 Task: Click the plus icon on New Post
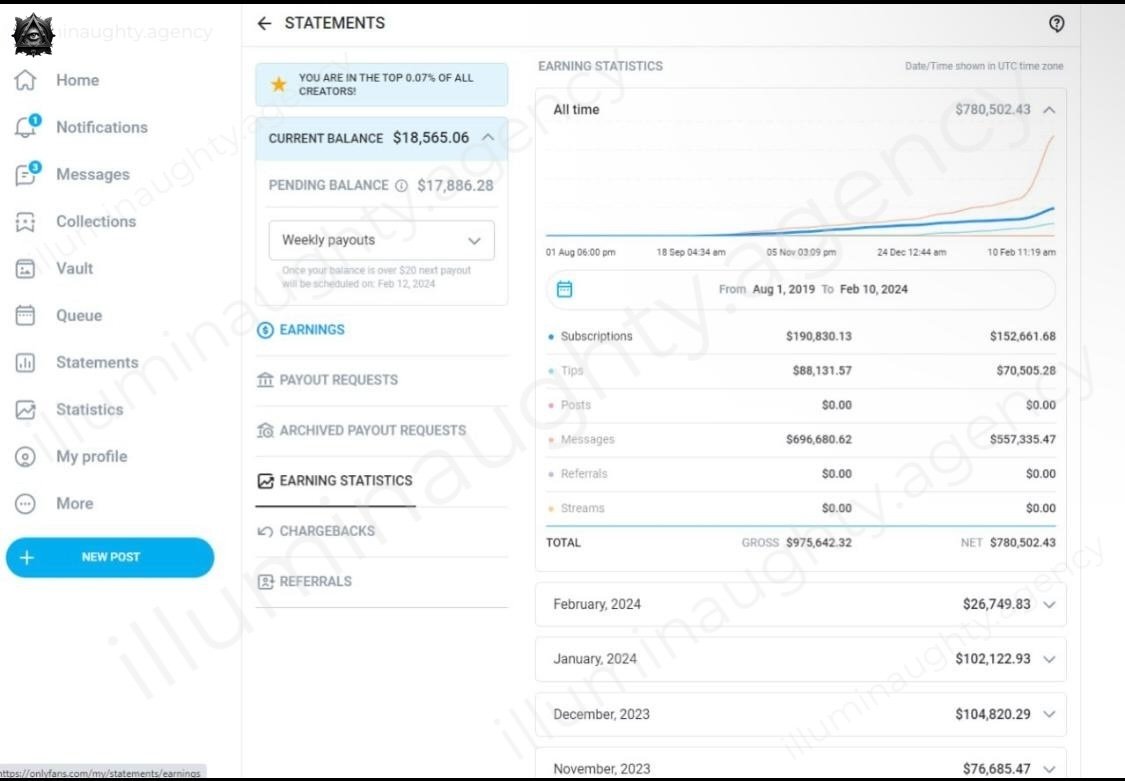click(27, 557)
